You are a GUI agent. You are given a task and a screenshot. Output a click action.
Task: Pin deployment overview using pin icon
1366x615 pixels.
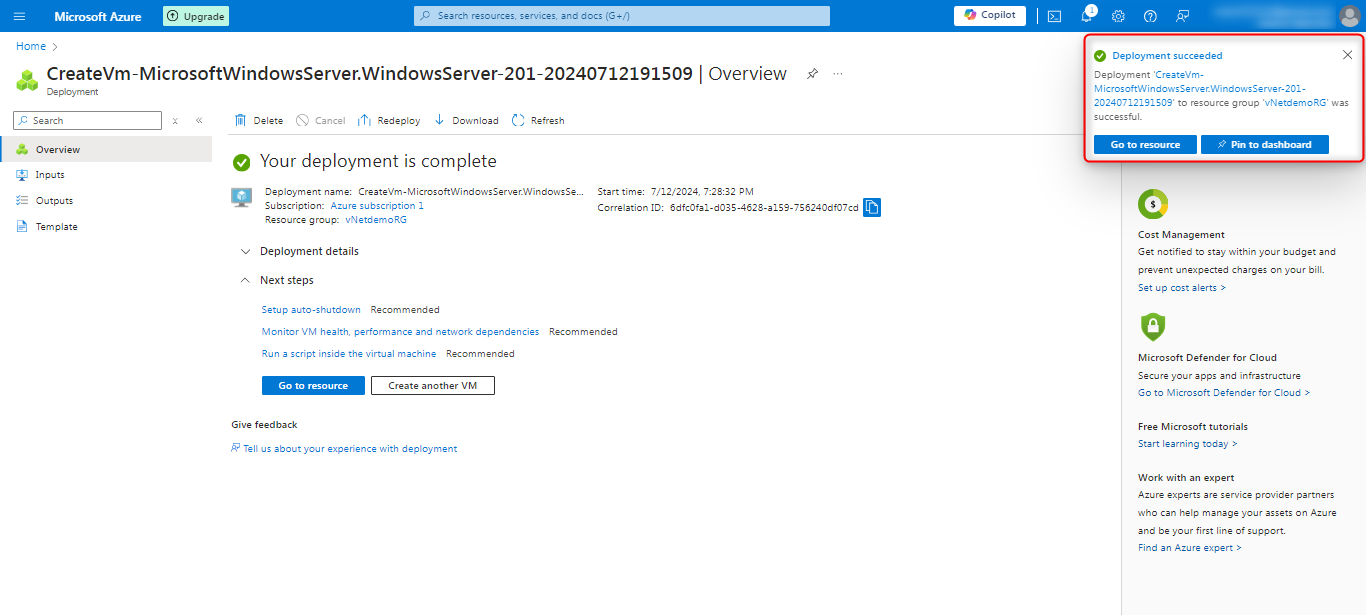(813, 74)
